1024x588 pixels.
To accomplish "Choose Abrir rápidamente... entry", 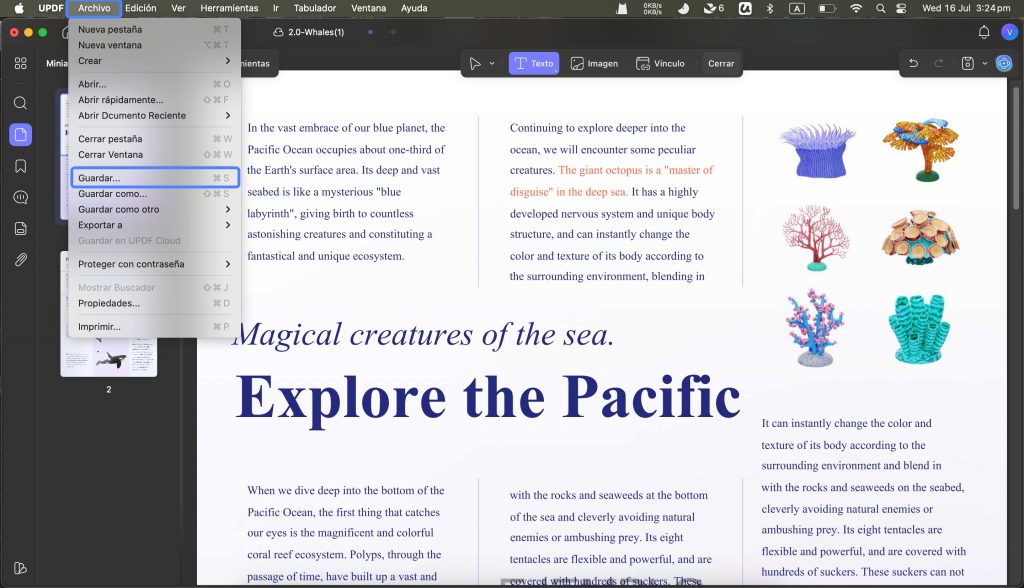I will 154,100.
